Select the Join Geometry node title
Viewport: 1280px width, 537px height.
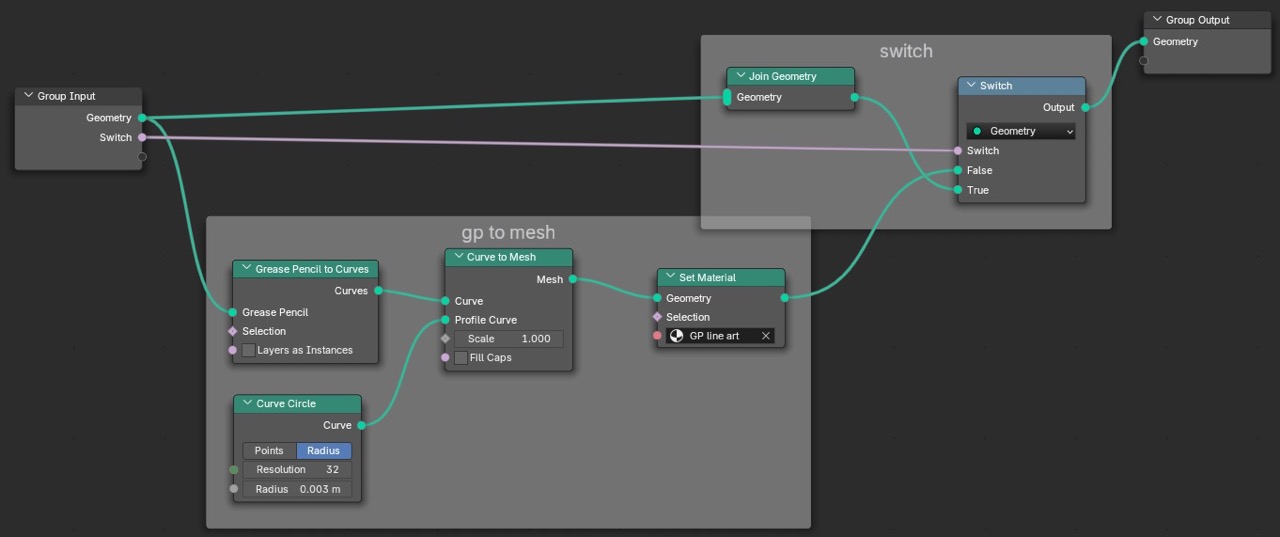783,76
